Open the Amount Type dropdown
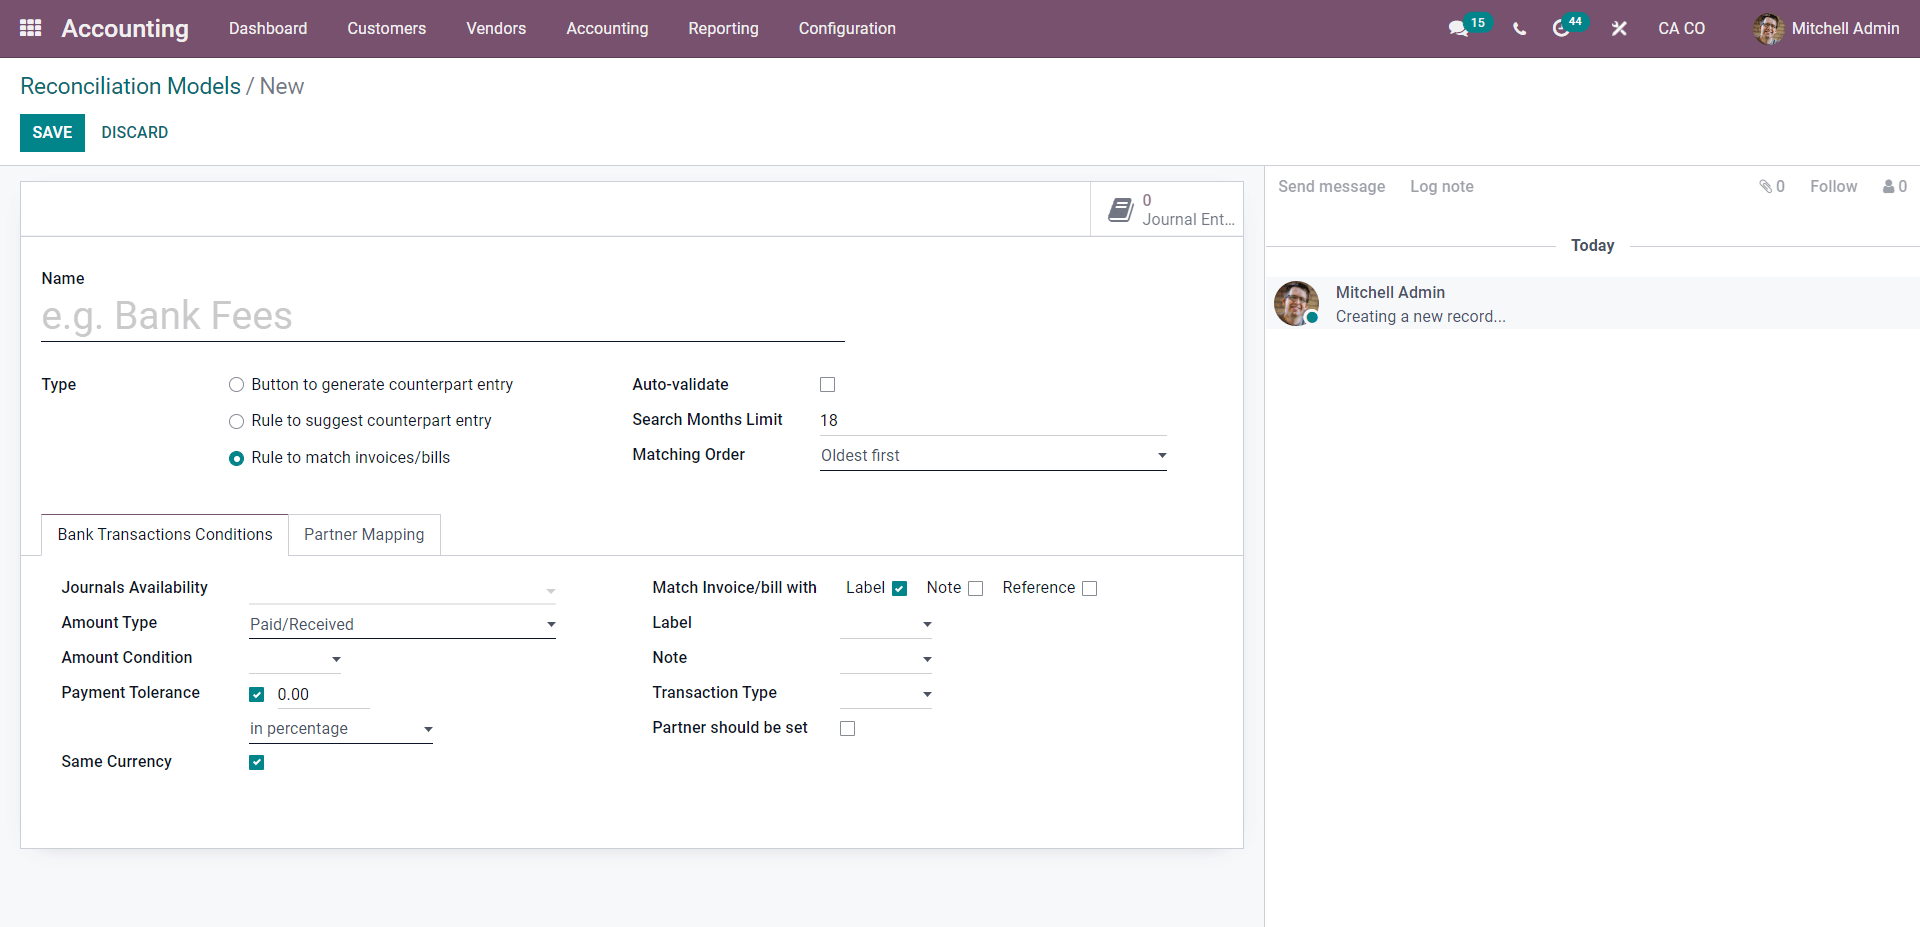This screenshot has height=927, width=1920. (x=402, y=624)
